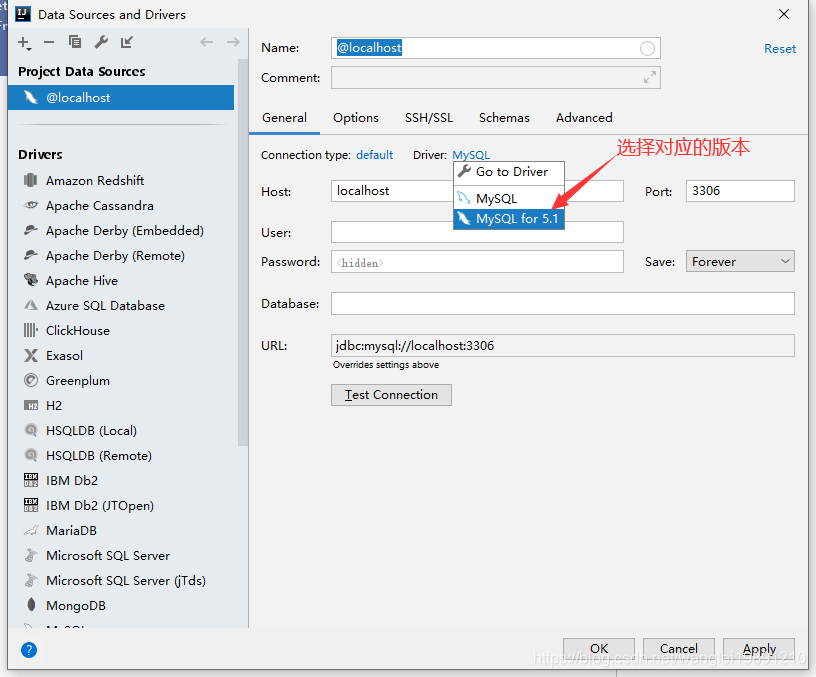Pick the Apache Cassandra driver

99,206
